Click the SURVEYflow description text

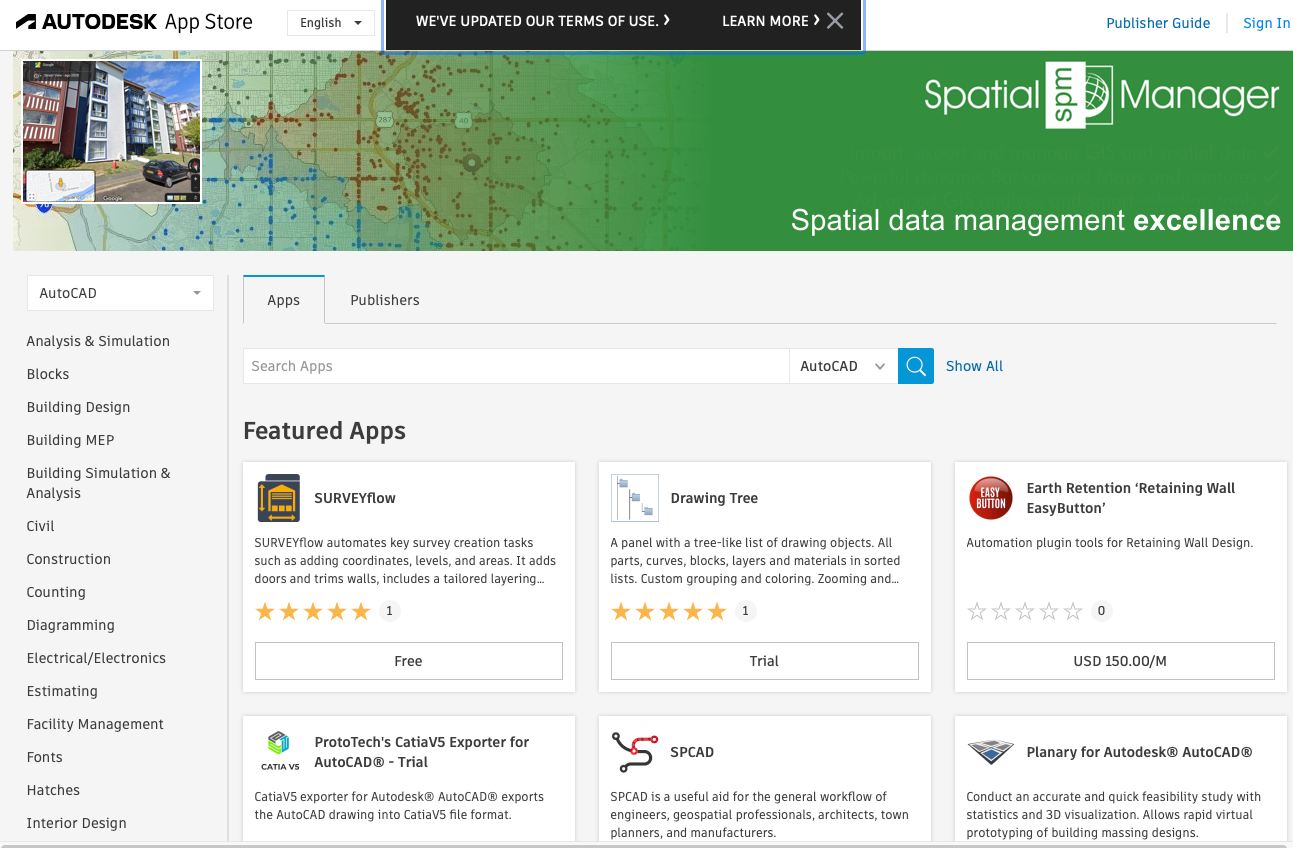click(406, 561)
